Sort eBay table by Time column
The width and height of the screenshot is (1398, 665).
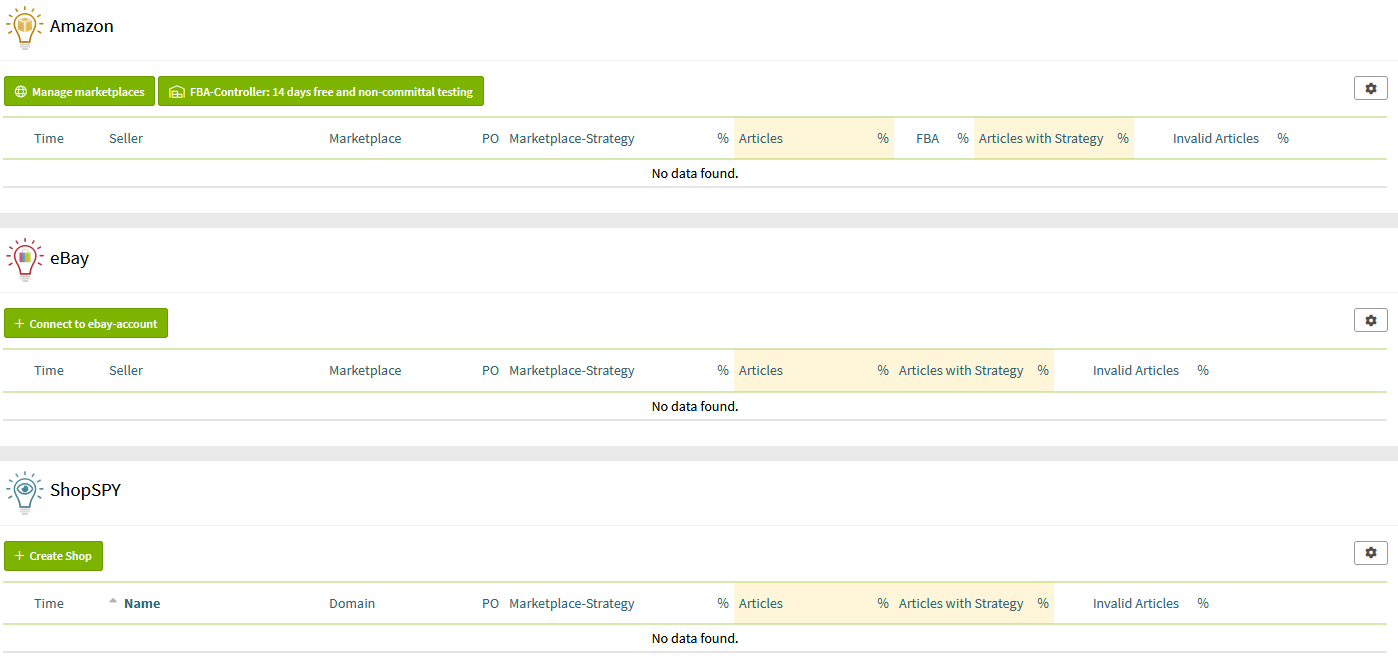49,370
